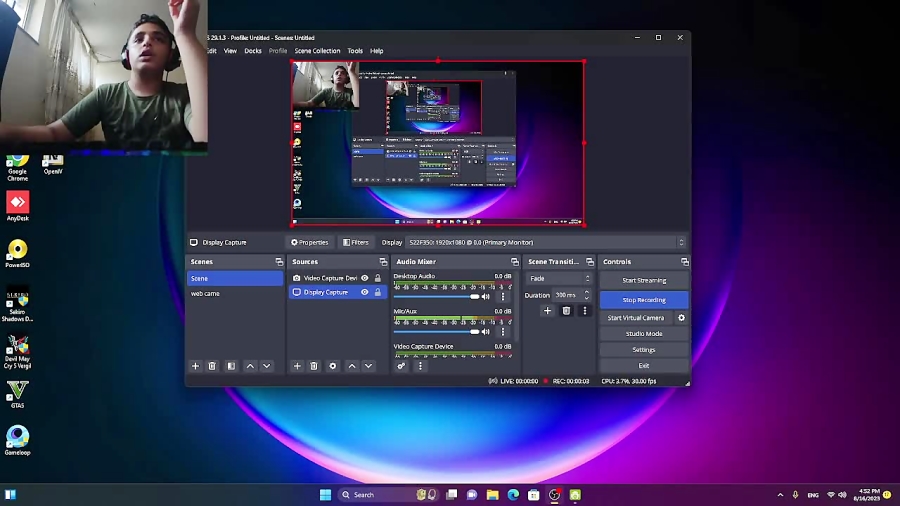Screen dimensions: 900x506
Task: Open scene filters icon in Scenes panel
Action: [231, 366]
